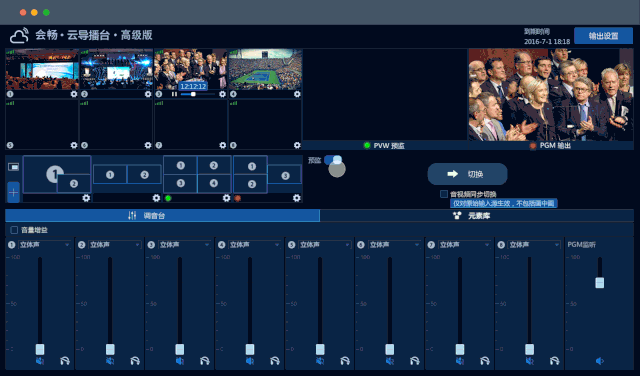Enable the 音量增益 volume gain checkbox
Screen dimensions: 640x376
click(14, 230)
